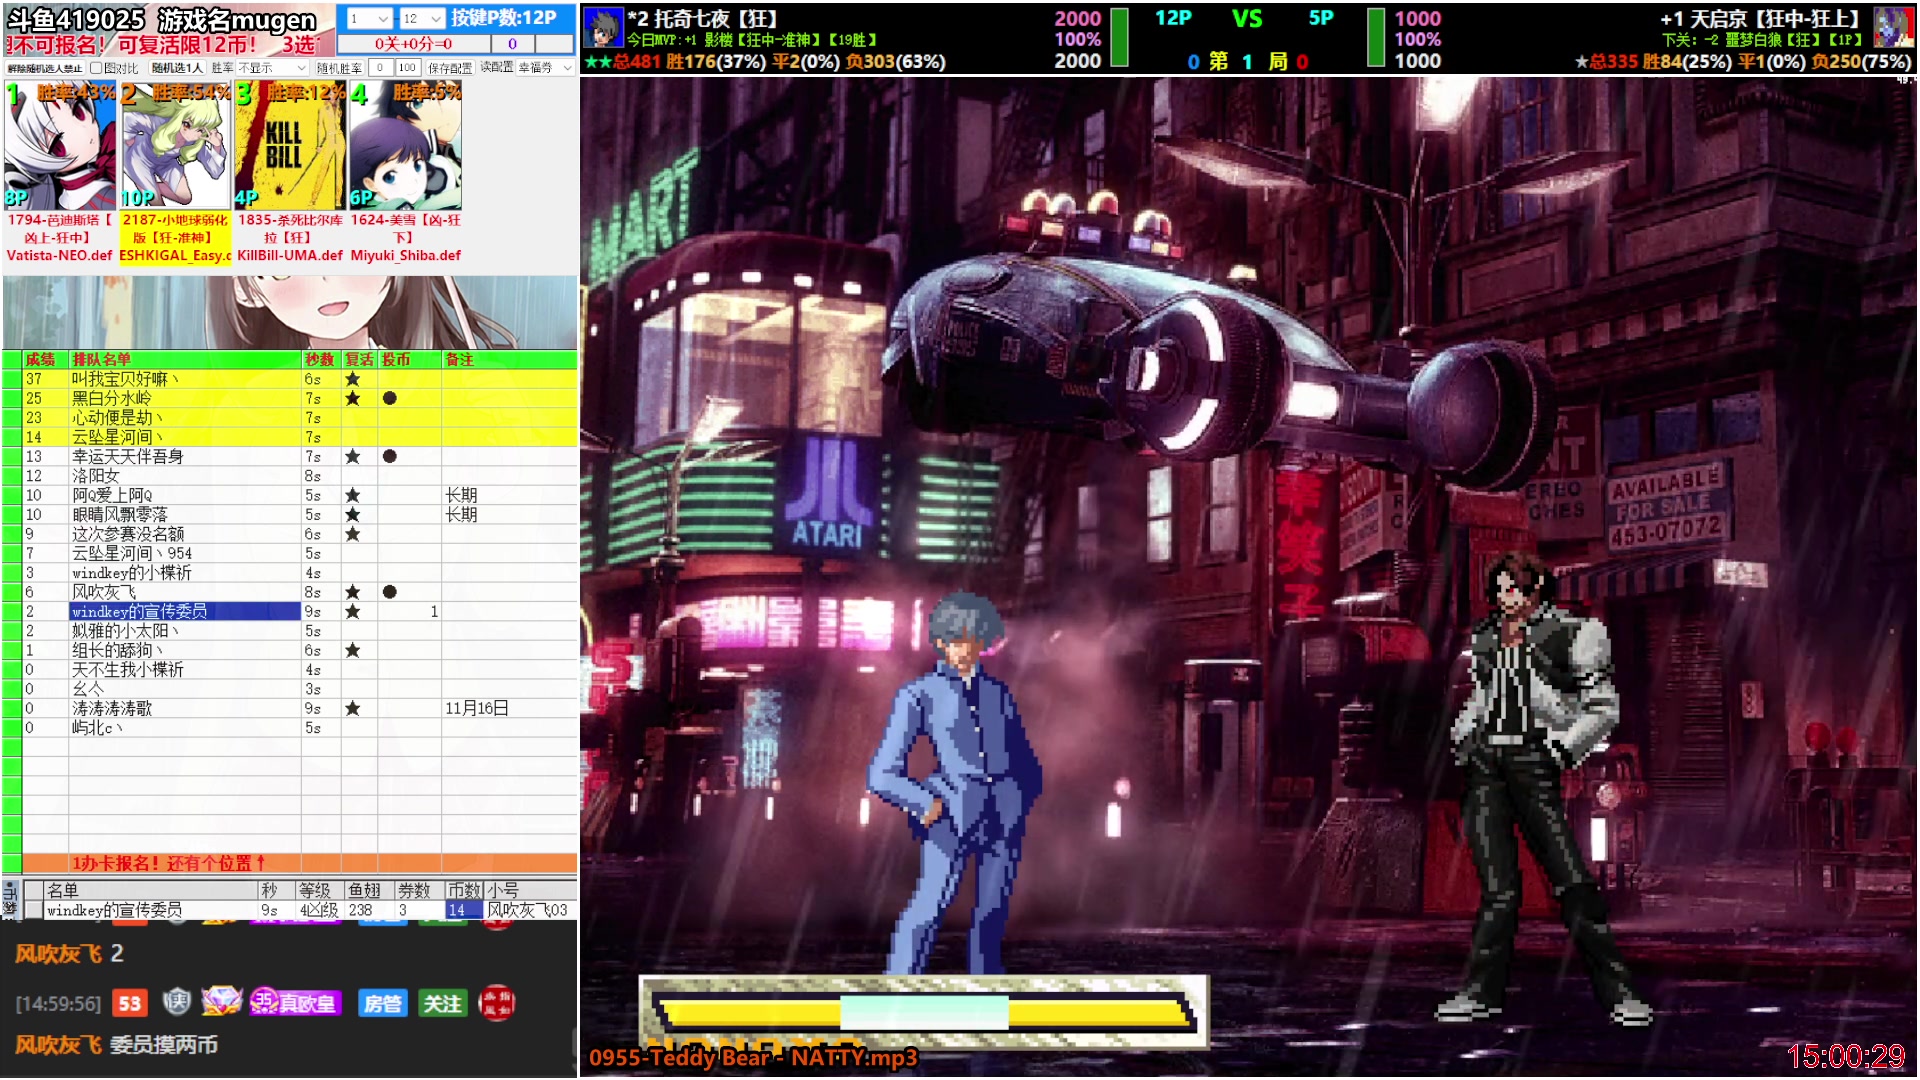Click the 0关+0分=0 score field
The width and height of the screenshot is (1920, 1080).
414,44
